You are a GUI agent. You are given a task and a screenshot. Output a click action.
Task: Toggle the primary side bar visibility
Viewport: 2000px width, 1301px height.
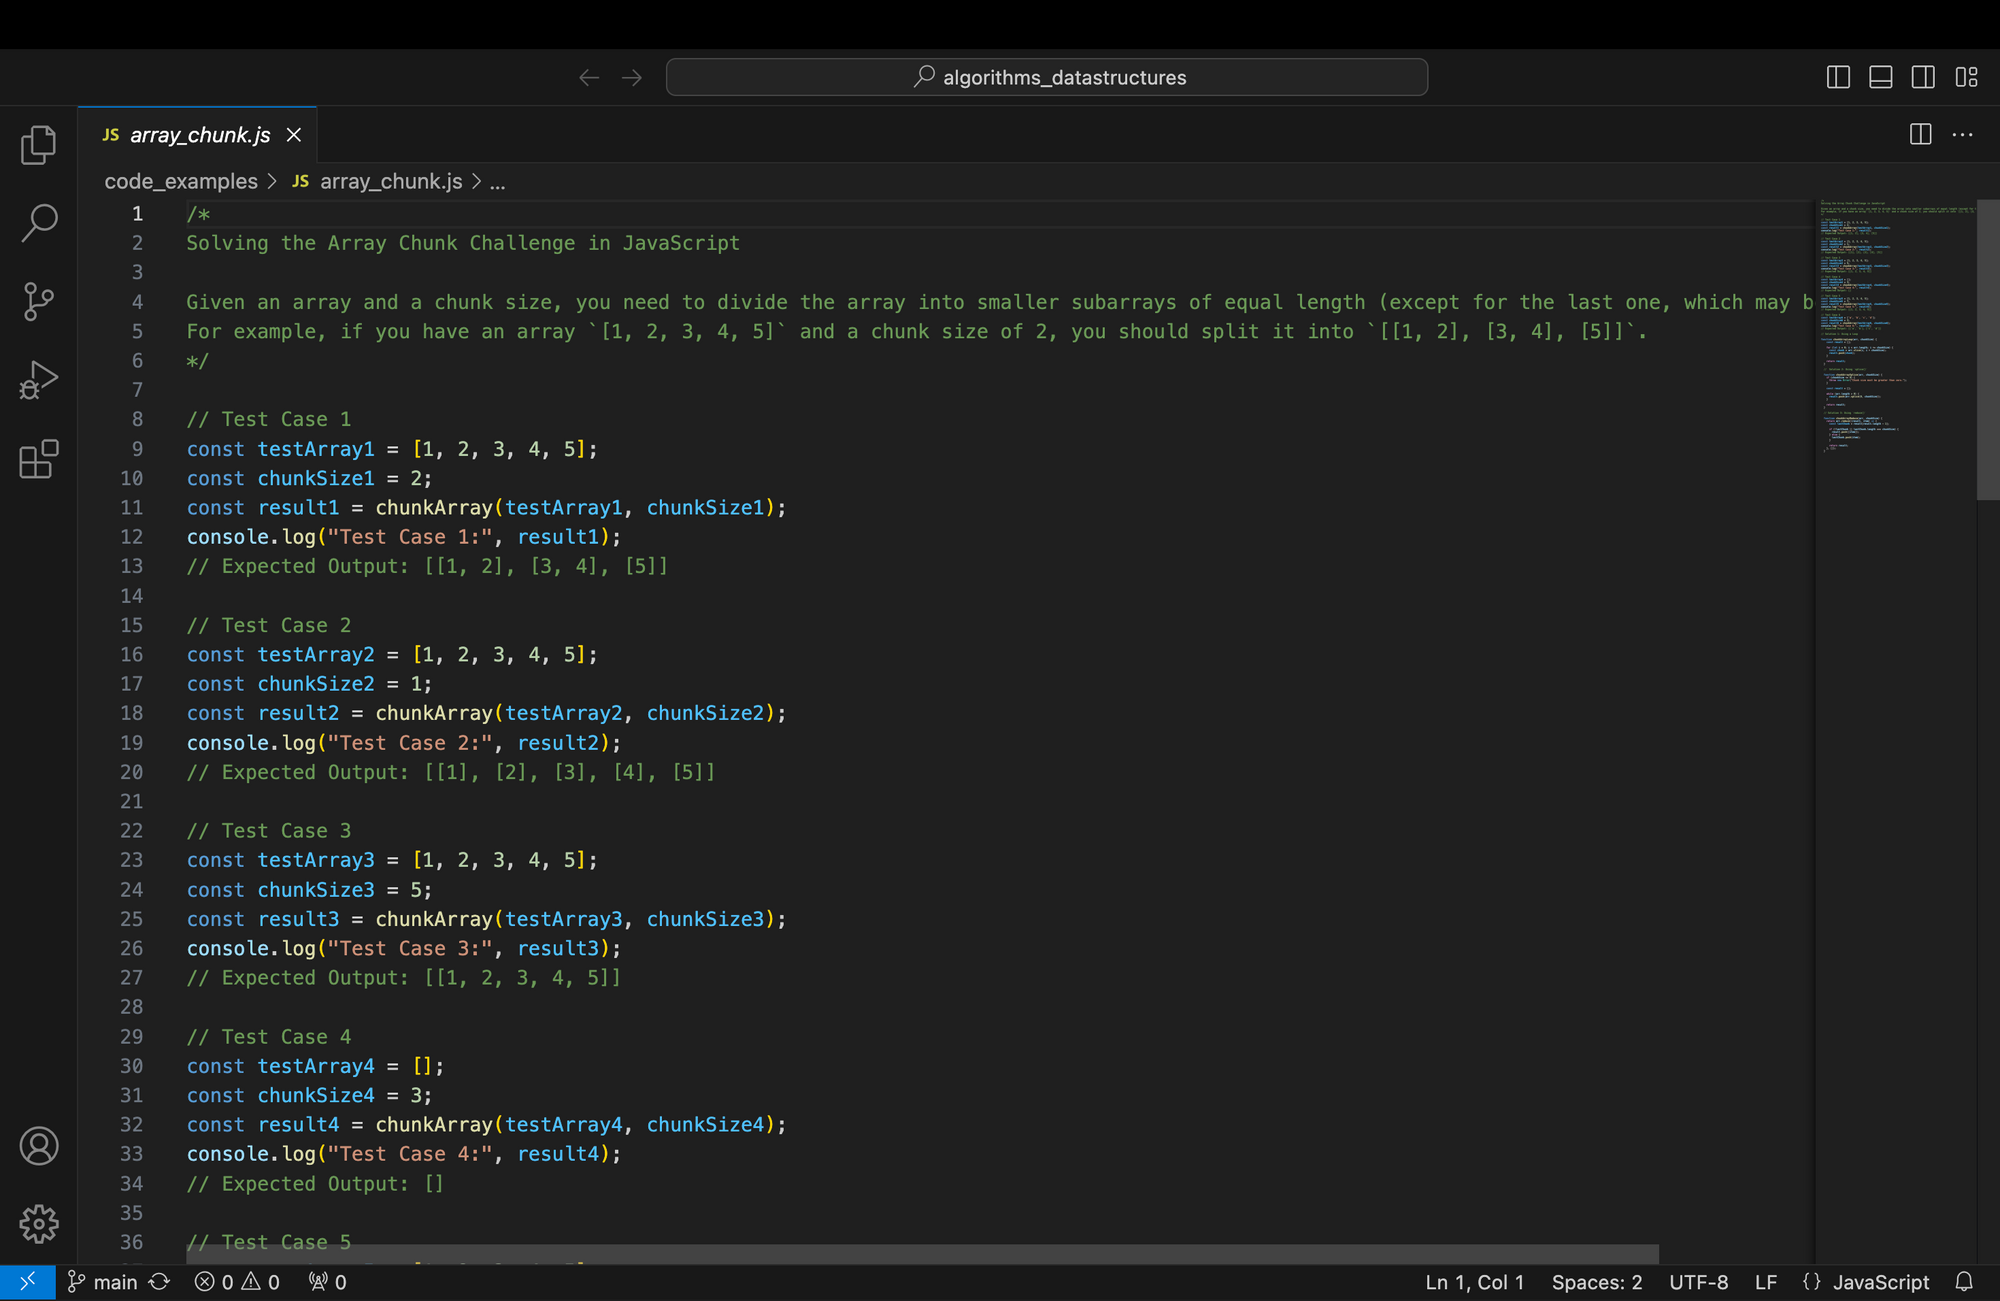[x=1837, y=77]
